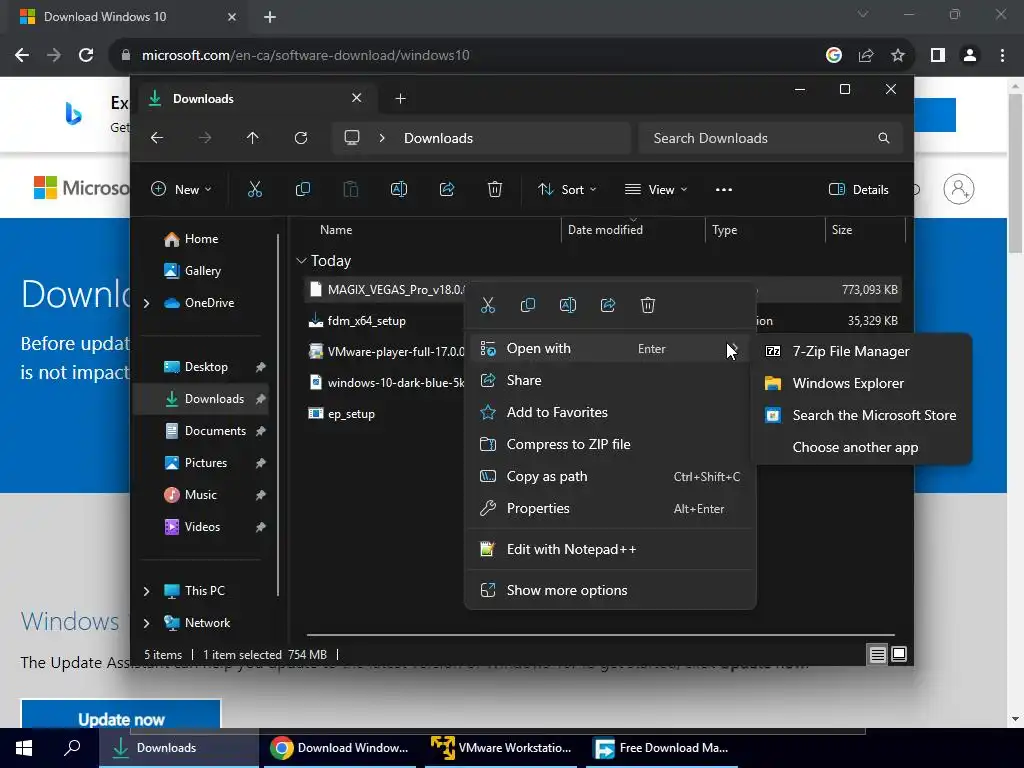The width and height of the screenshot is (1024, 768).
Task: Click breadcrumb chevron before Downloads
Action: tap(382, 138)
